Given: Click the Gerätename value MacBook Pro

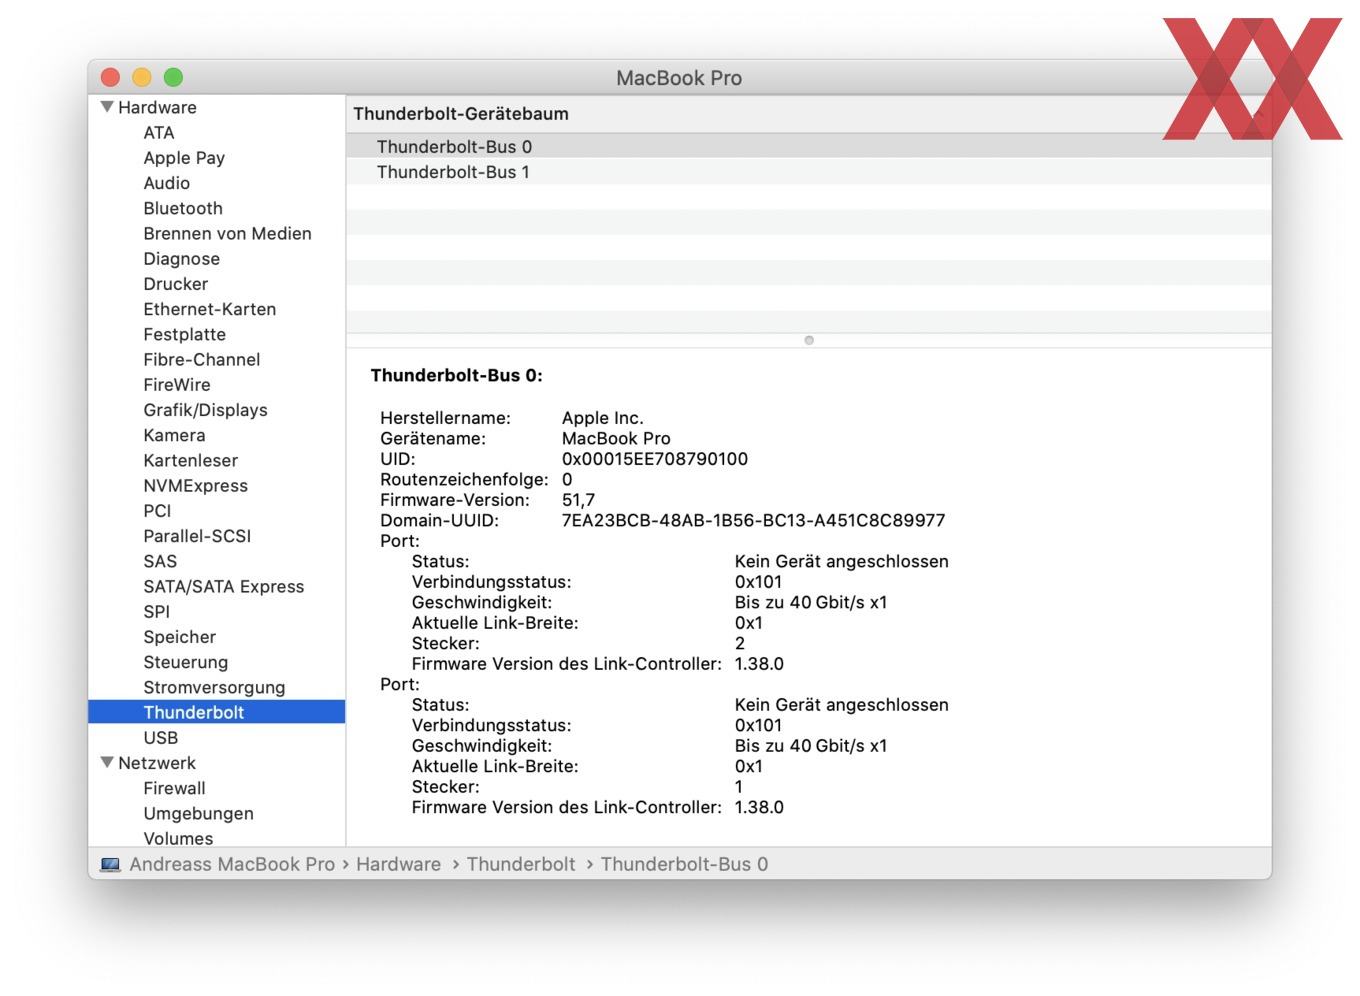Looking at the screenshot, I should tap(616, 438).
